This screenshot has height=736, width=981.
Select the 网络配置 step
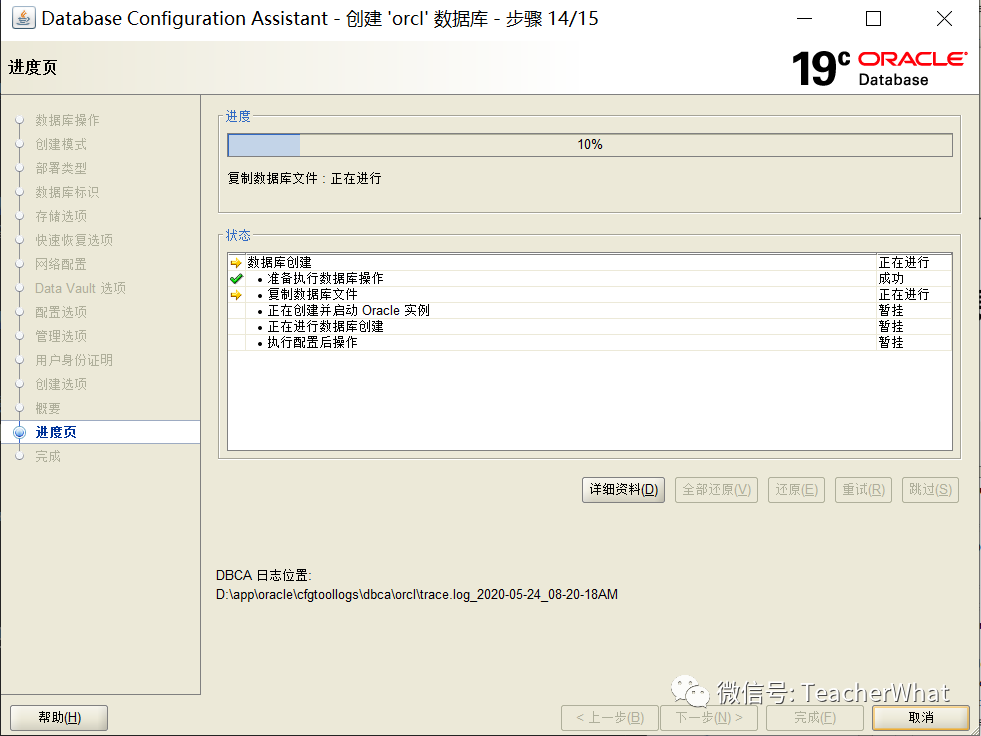[x=61, y=264]
